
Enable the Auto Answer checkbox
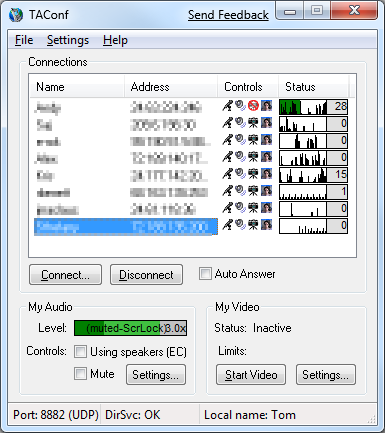pos(205,274)
